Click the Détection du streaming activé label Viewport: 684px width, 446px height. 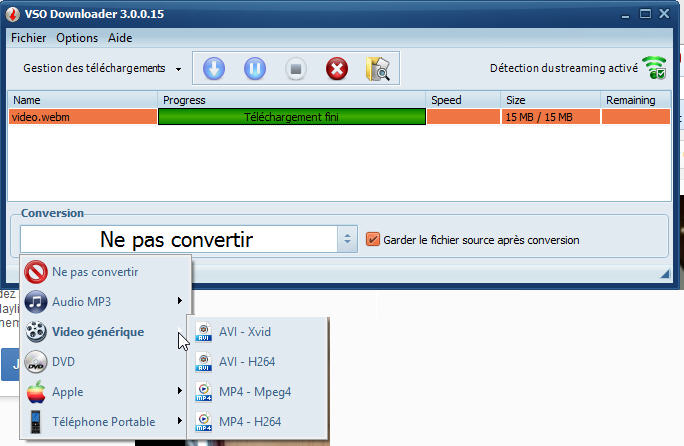pos(564,68)
